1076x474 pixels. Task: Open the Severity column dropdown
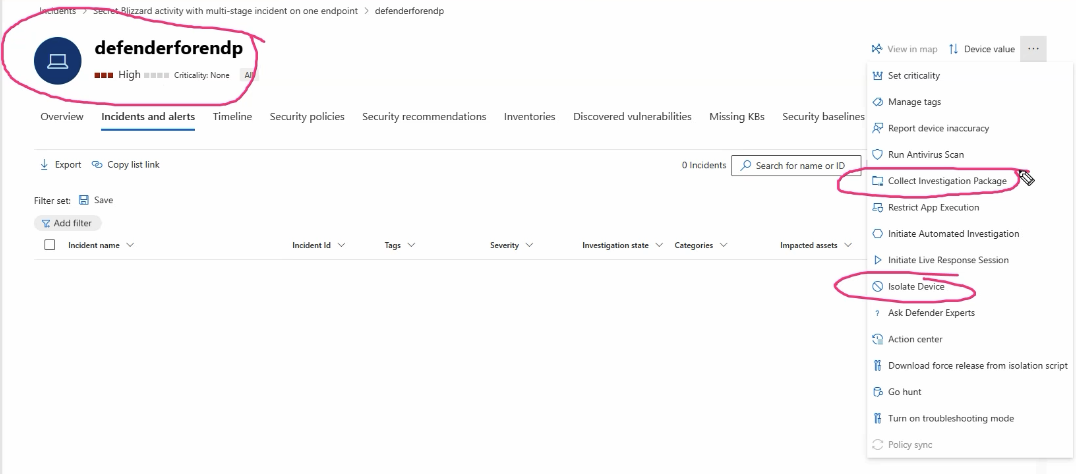(529, 245)
